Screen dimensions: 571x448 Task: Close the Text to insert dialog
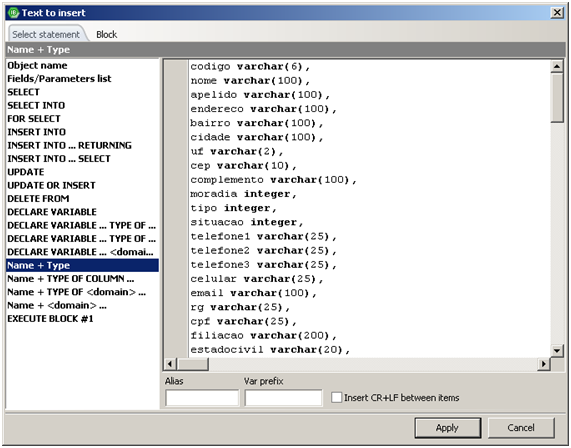coord(557,13)
